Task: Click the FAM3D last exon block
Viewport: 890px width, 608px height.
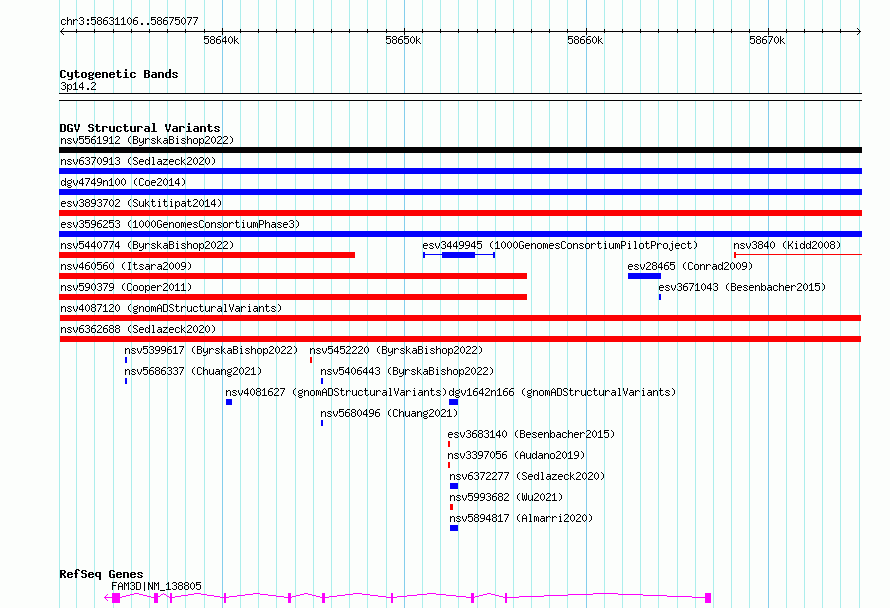Action: tap(708, 598)
